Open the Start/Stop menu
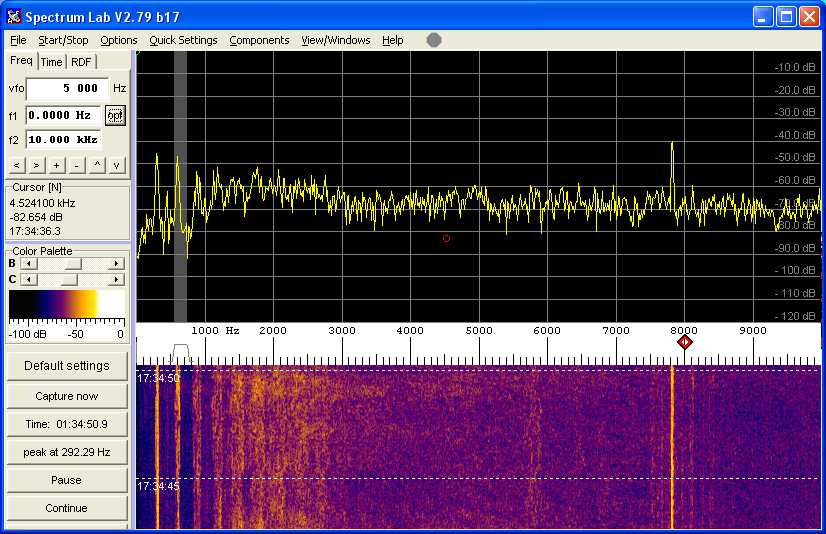The height and width of the screenshot is (534, 826). [63, 40]
